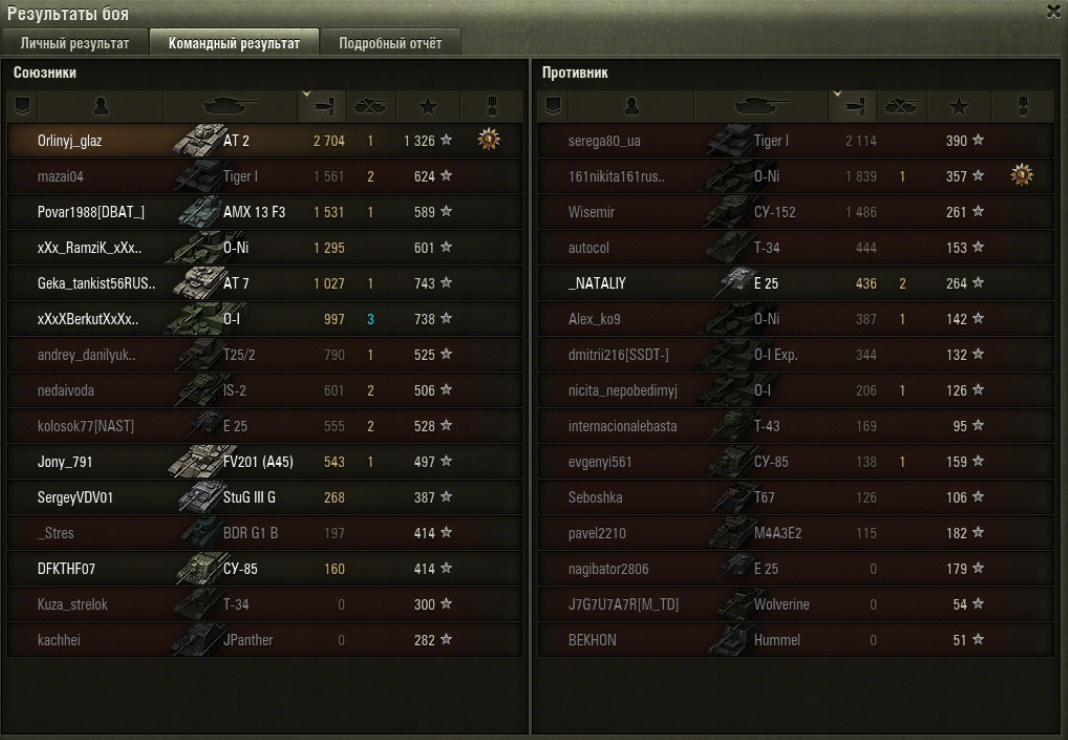Click serega80_ua player name
Viewport: 1068px width, 740px height.
pyautogui.click(x=604, y=141)
